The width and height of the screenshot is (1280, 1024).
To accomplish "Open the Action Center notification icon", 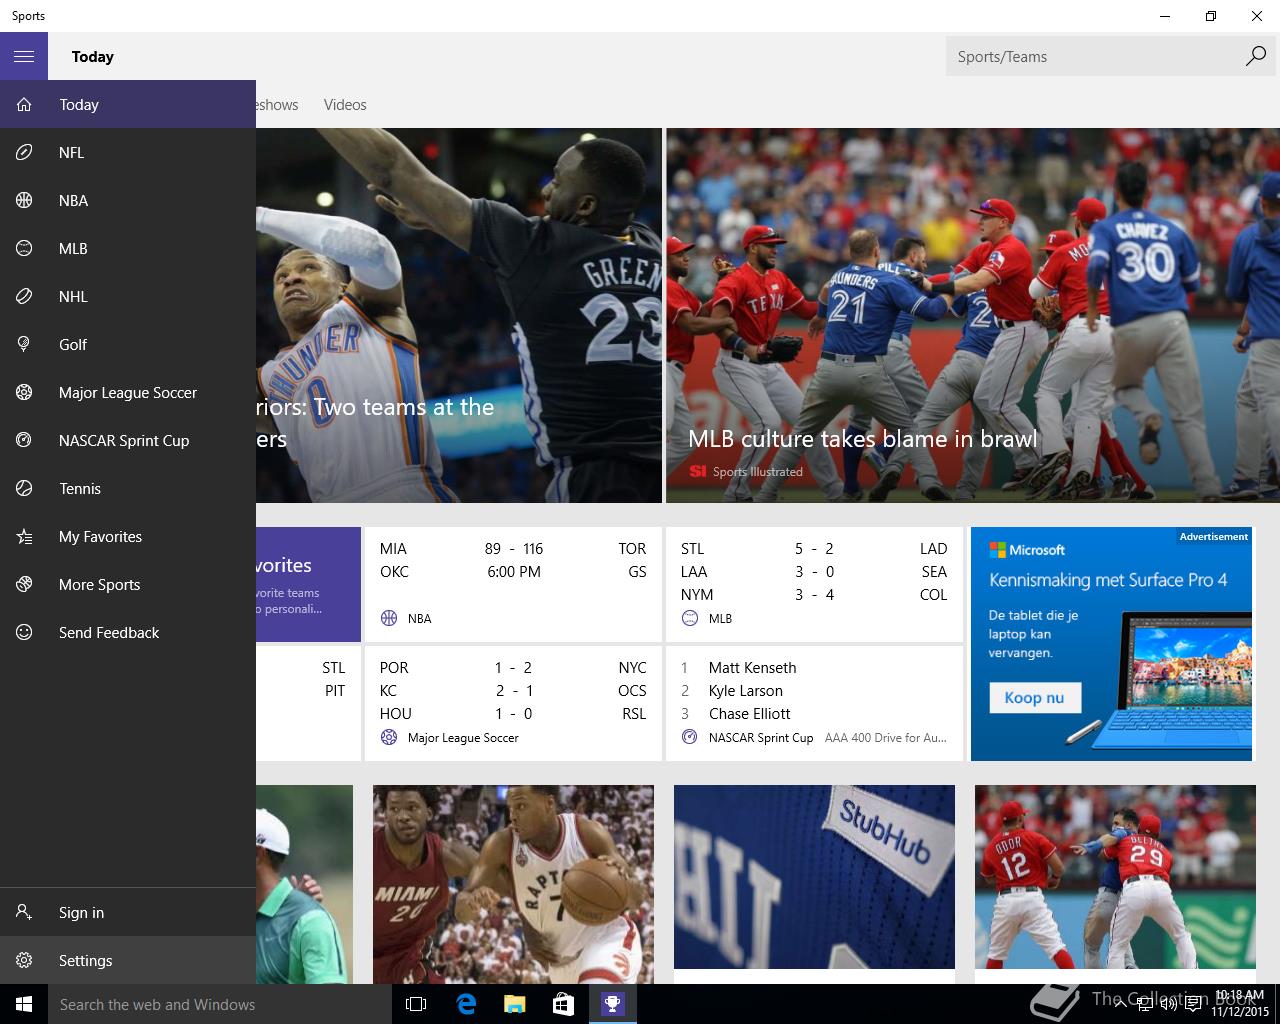I will coord(1193,1004).
